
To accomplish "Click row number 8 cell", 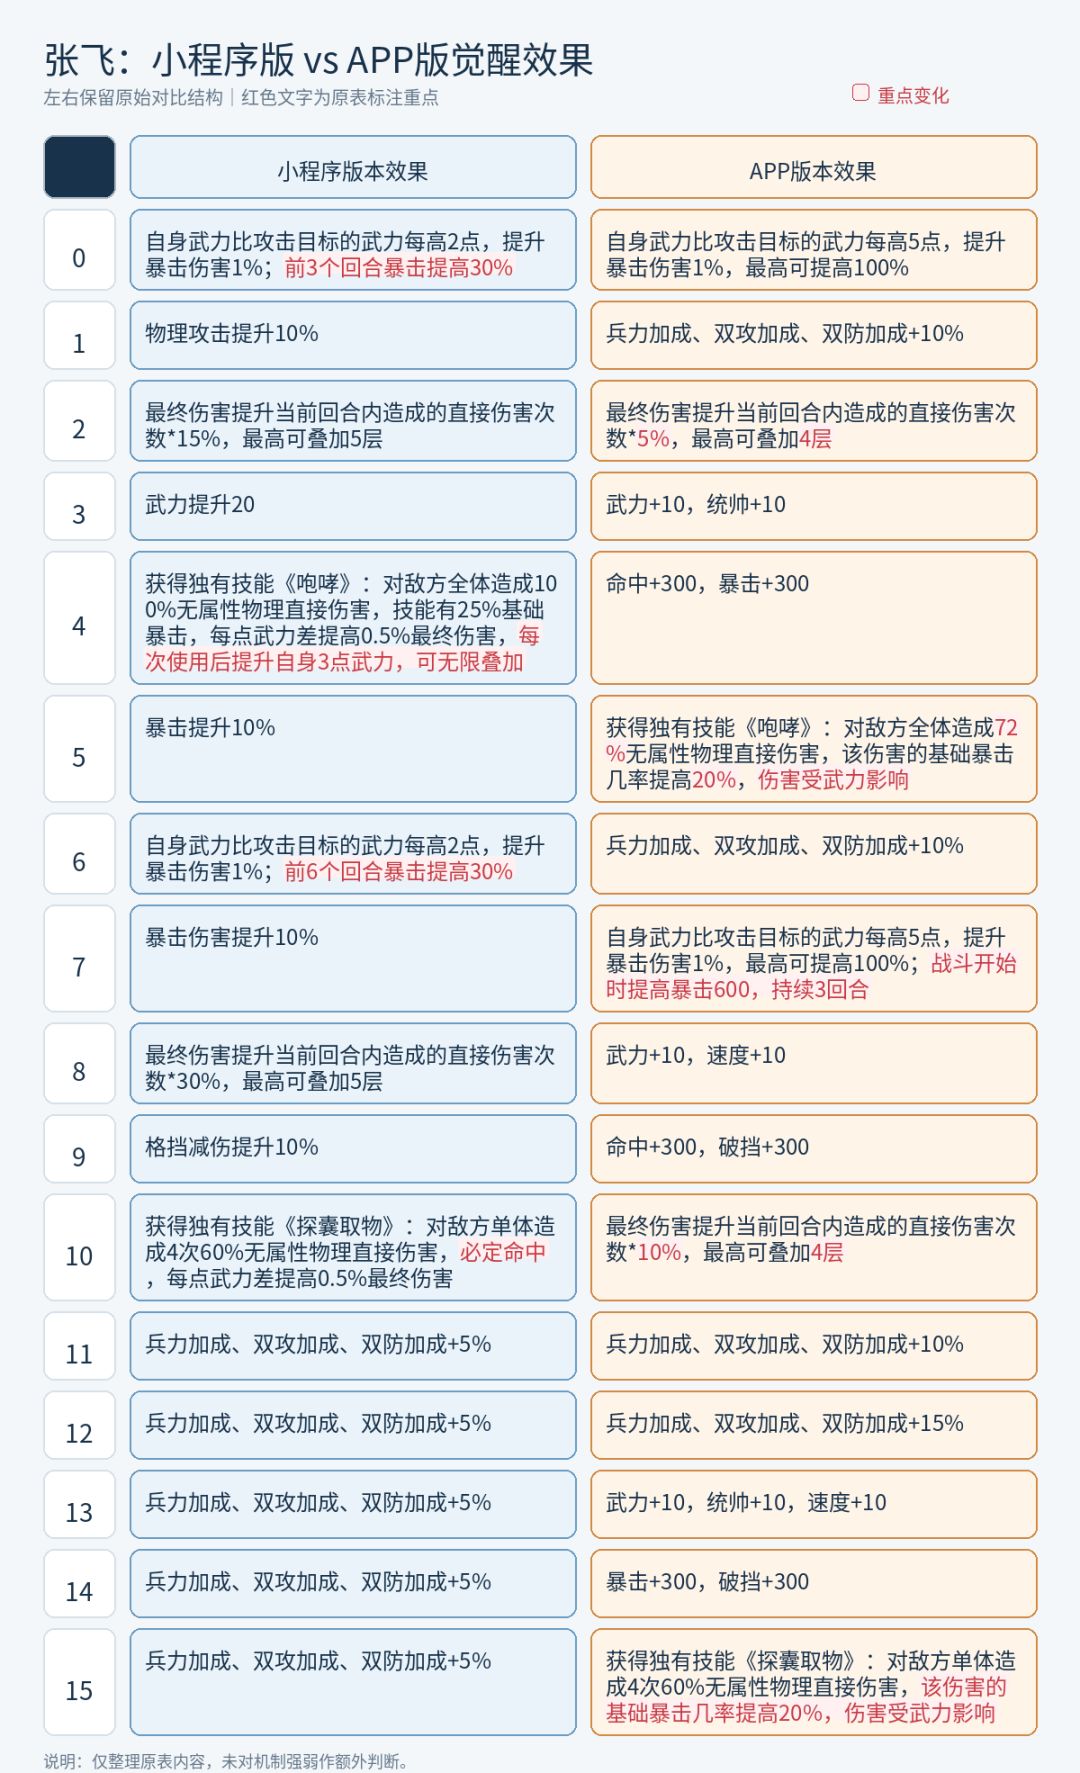I will (79, 1063).
